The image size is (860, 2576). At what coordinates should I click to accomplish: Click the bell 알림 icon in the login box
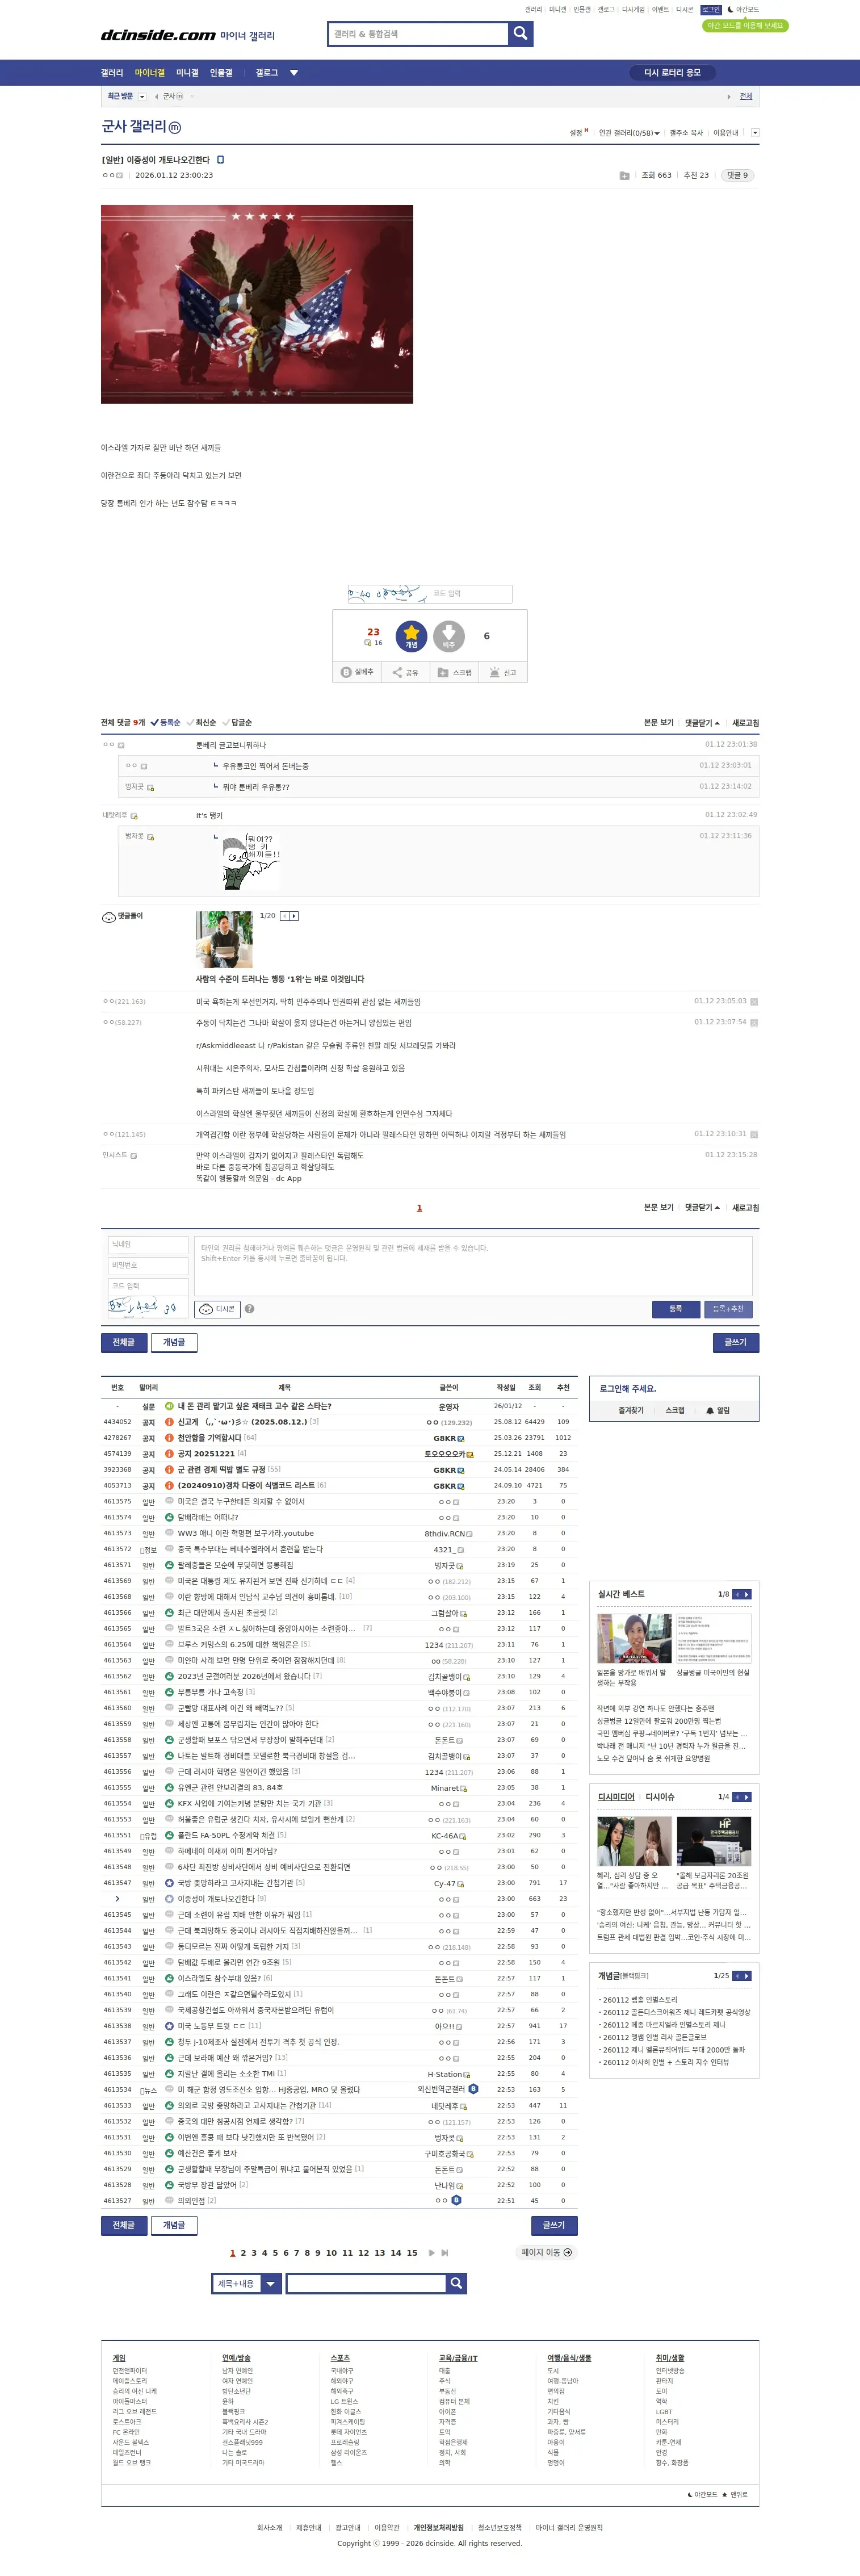pos(710,1410)
